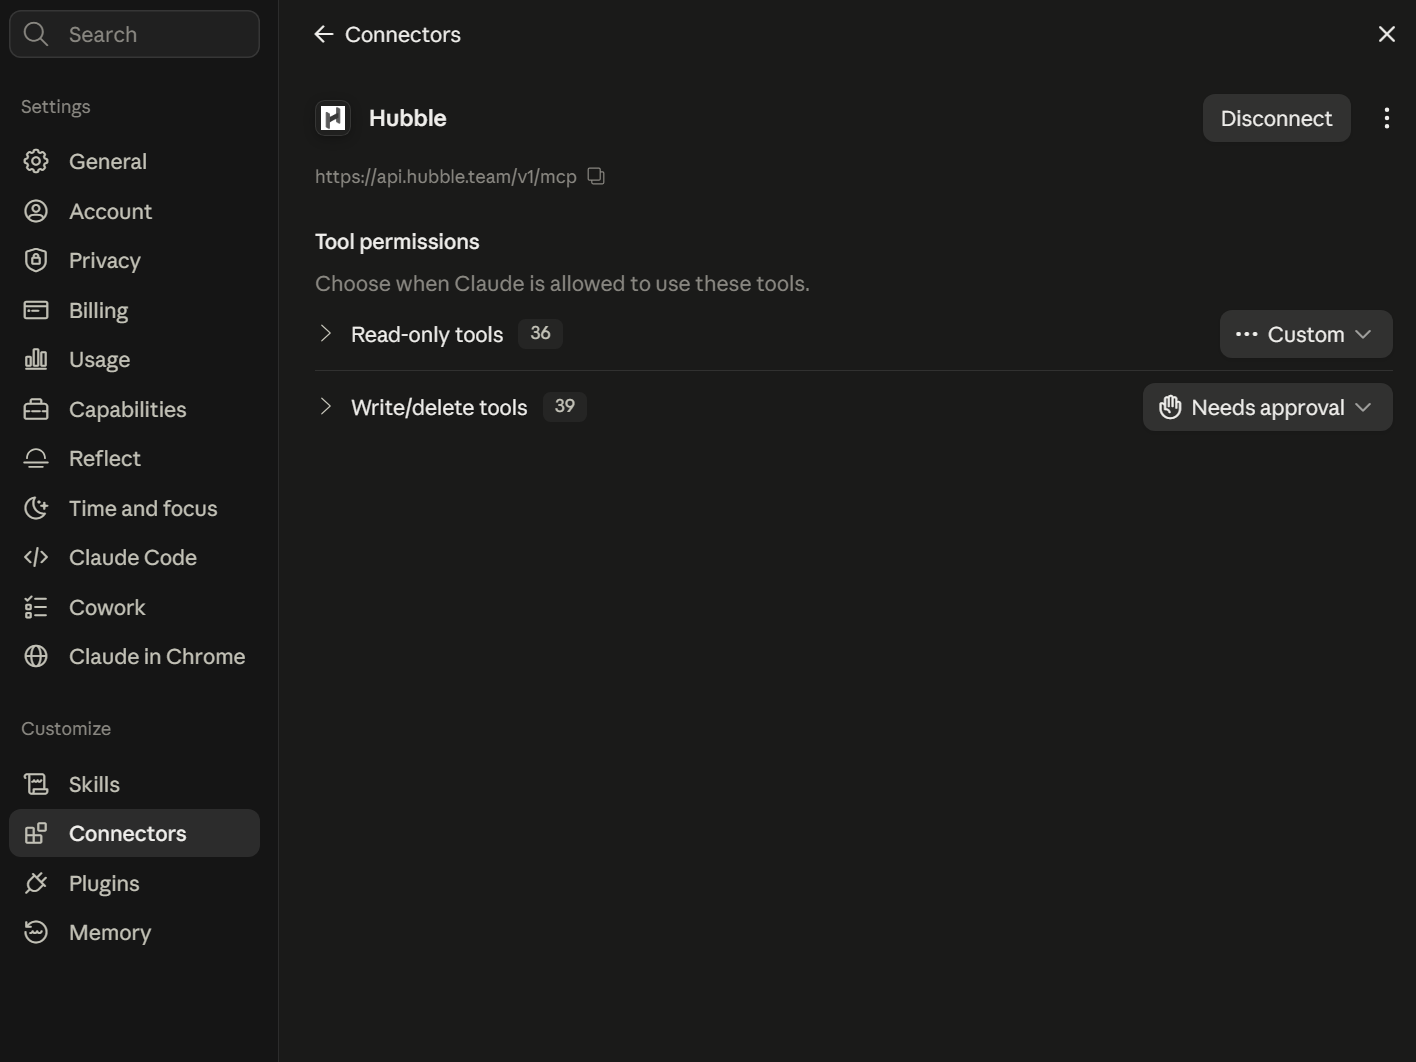Open the Plugins page
Image resolution: width=1416 pixels, height=1062 pixels.
click(x=134, y=883)
